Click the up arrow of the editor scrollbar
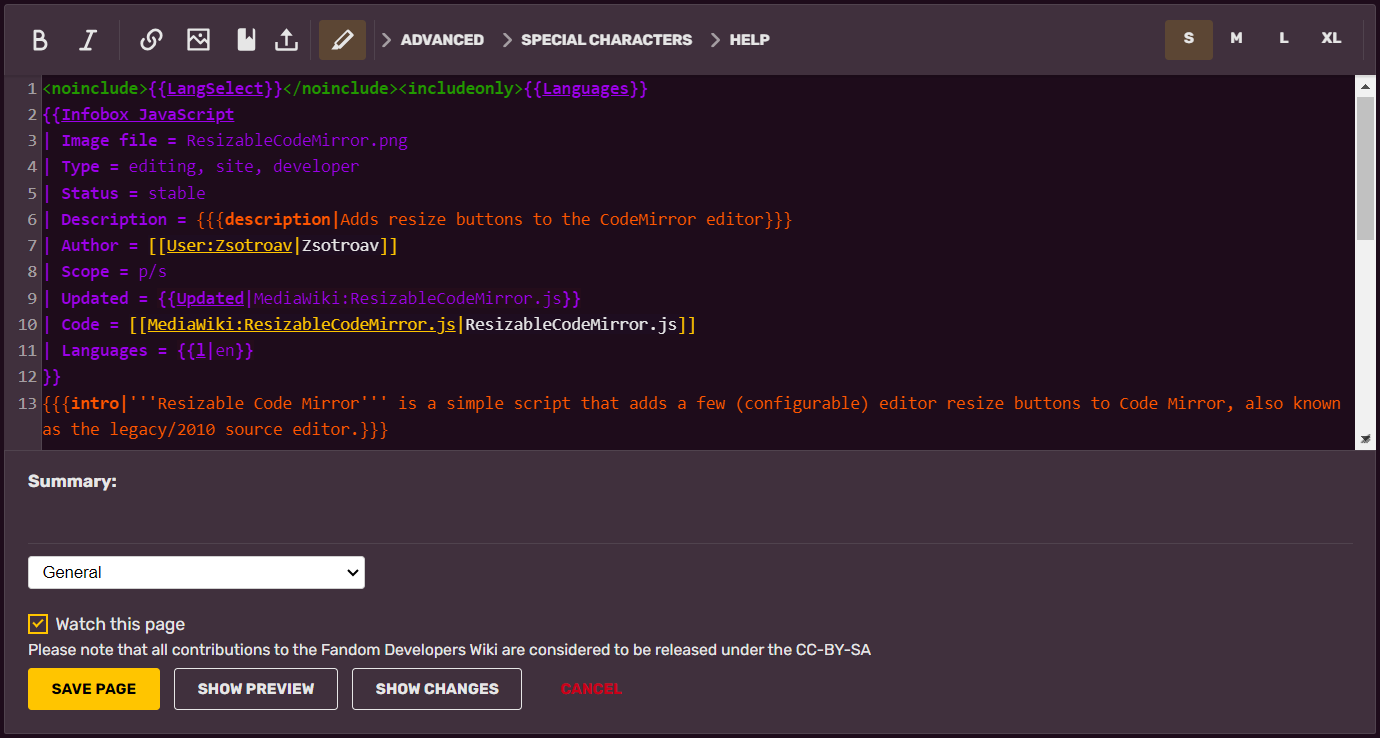Image resolution: width=1380 pixels, height=738 pixels. [1365, 87]
